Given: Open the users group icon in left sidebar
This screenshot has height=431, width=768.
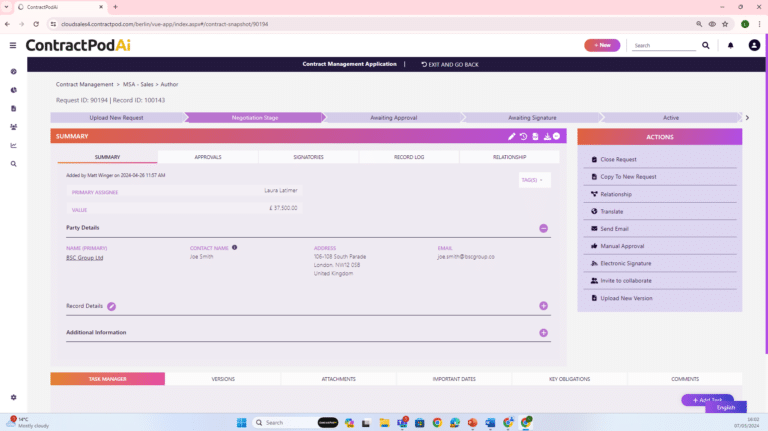Looking at the screenshot, I should tap(13, 127).
